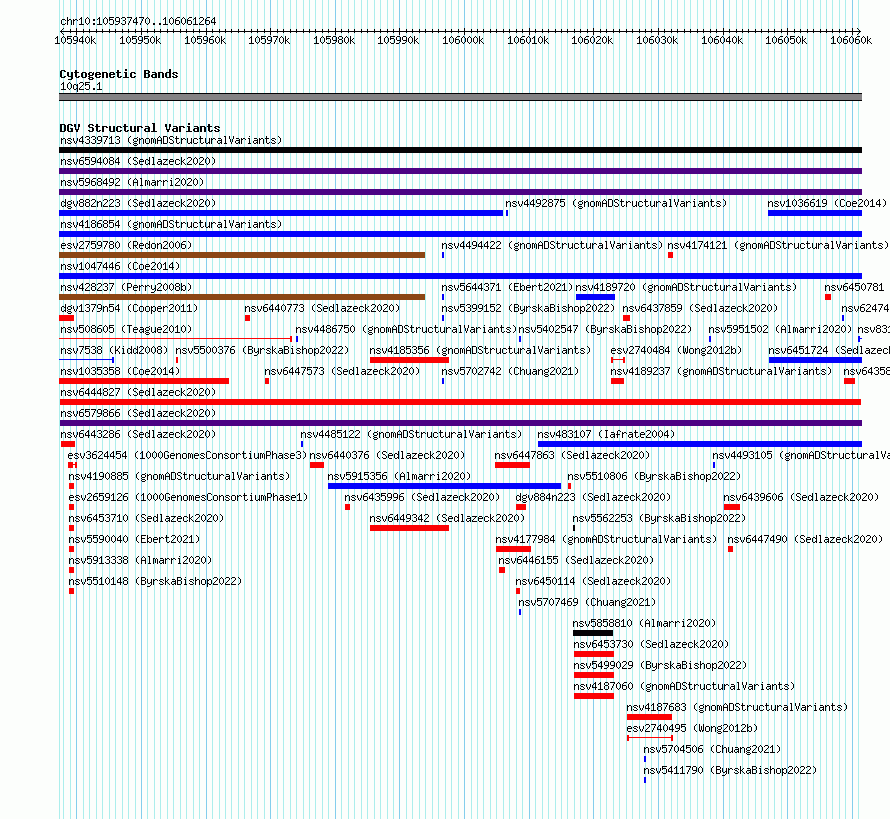Click nsv5858810 (Almarri2020) label
The width and height of the screenshot is (890, 819).
point(644,623)
